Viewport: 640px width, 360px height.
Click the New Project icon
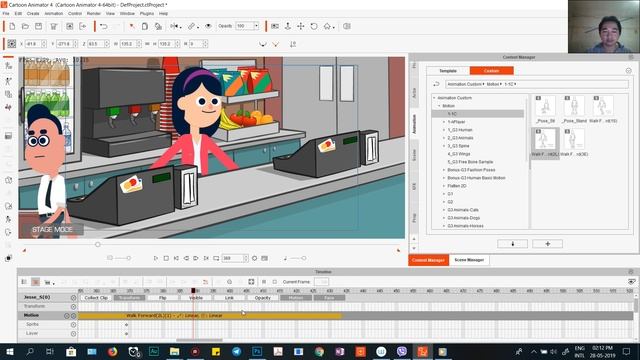coord(12,26)
